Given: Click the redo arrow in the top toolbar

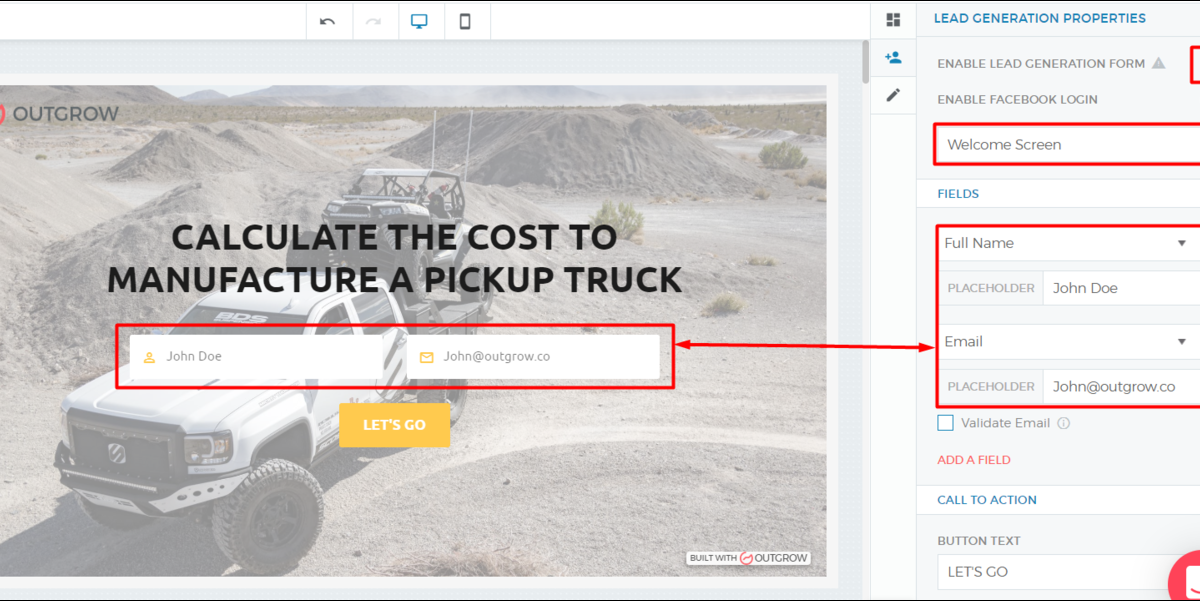Looking at the screenshot, I should click(x=374, y=22).
